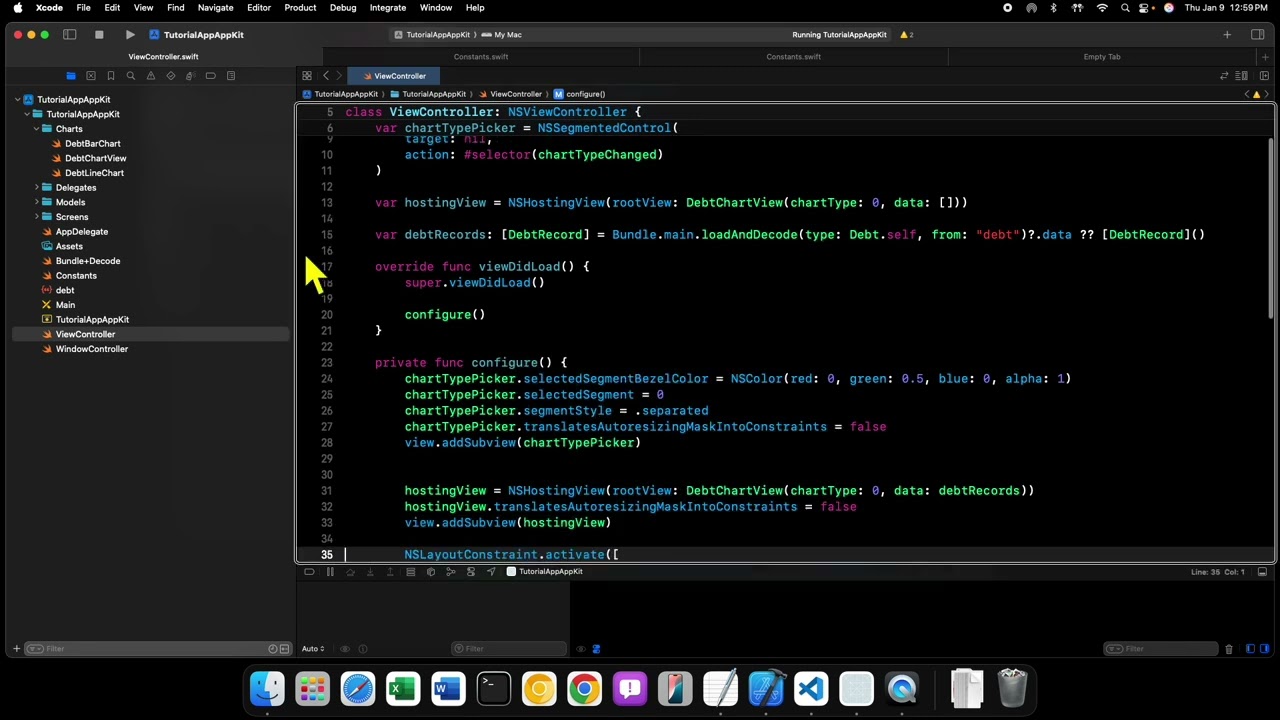Viewport: 1280px width, 720px height.
Task: Run the project with the Play button
Action: tap(130, 35)
